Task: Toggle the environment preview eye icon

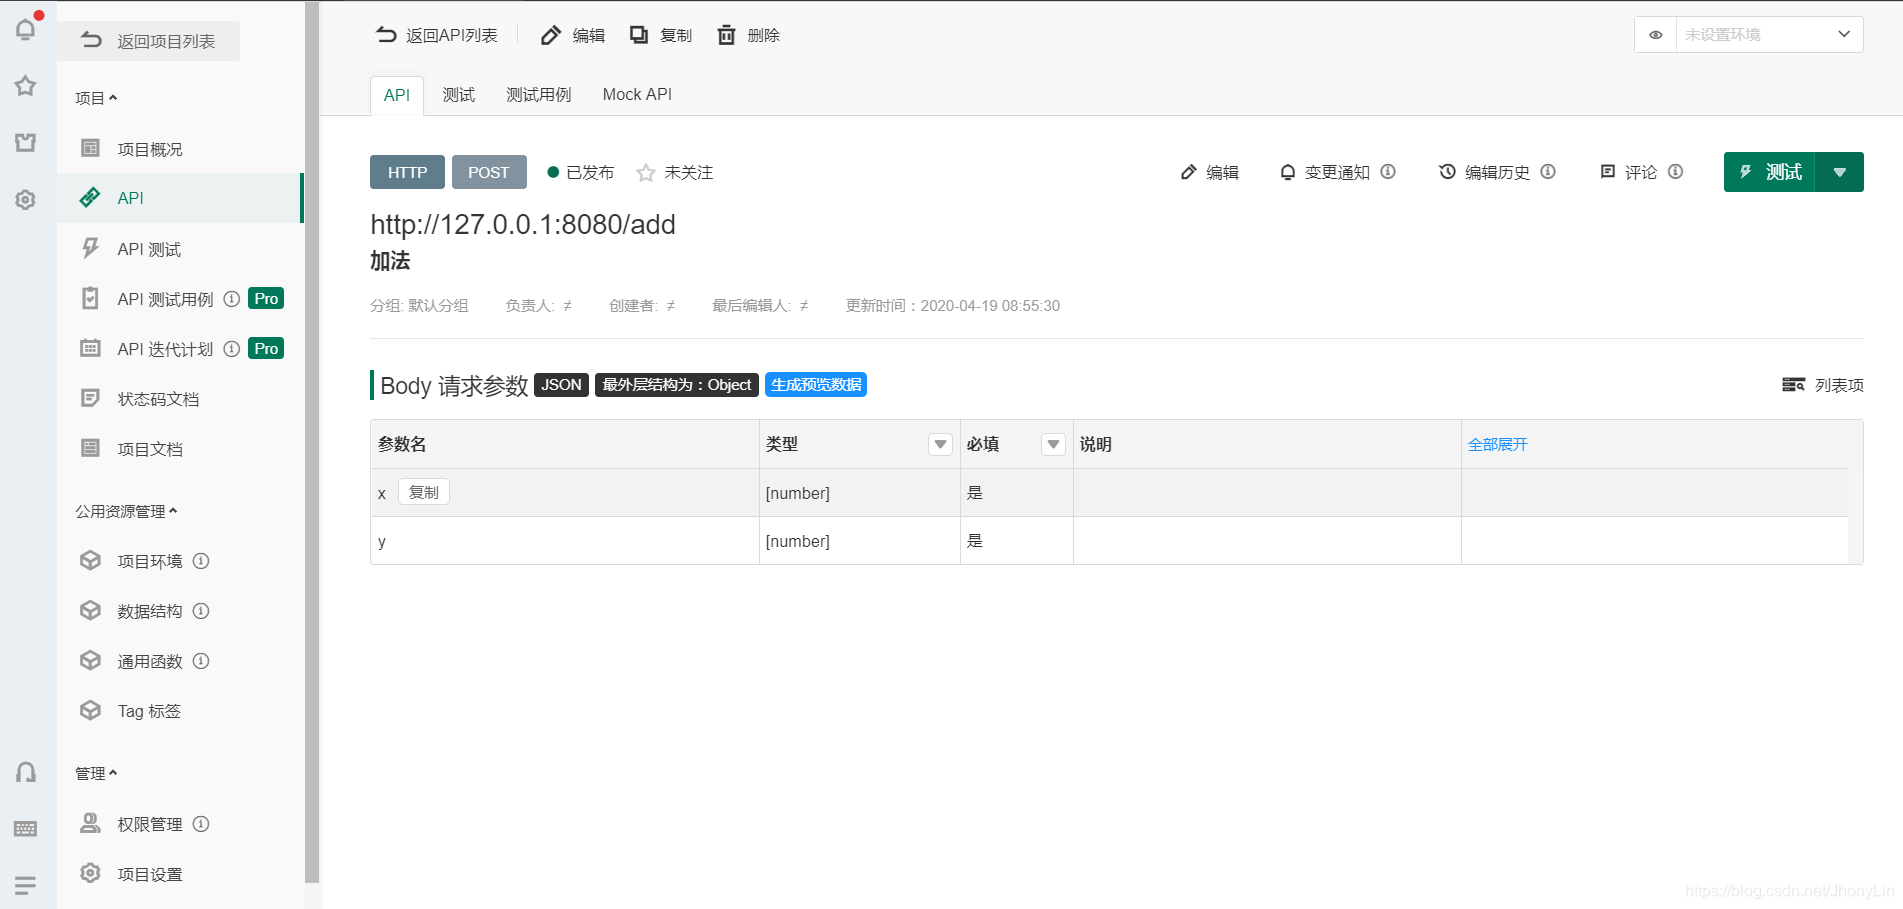Action: (1655, 34)
